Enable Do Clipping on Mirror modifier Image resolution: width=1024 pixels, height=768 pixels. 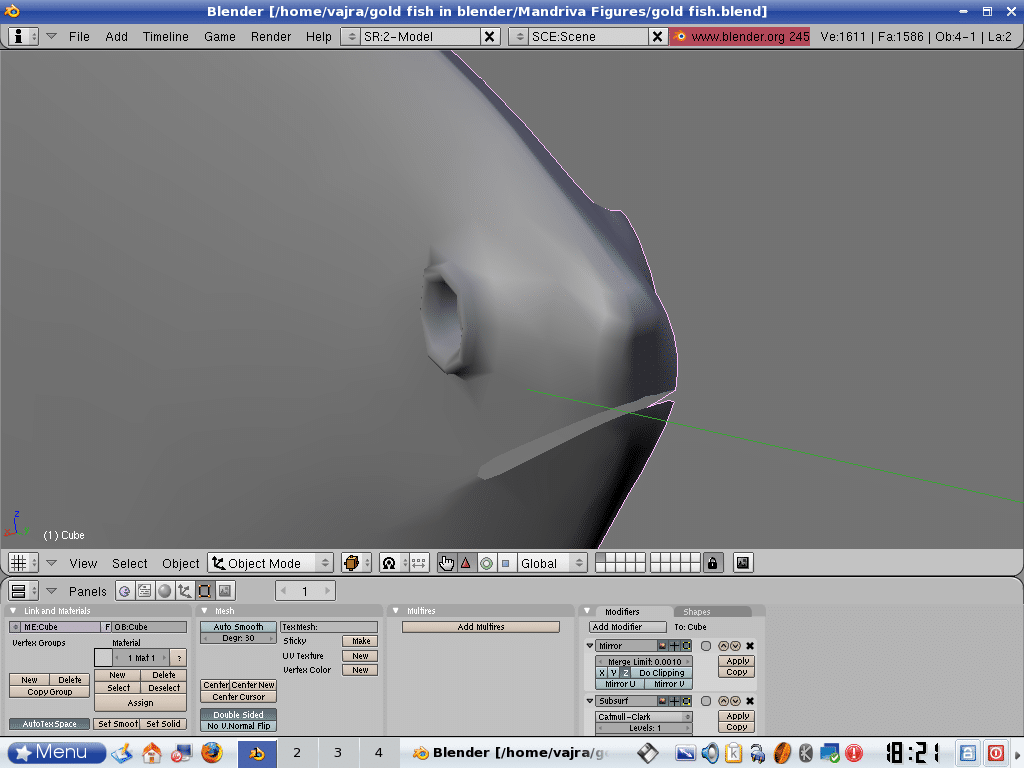tap(661, 673)
